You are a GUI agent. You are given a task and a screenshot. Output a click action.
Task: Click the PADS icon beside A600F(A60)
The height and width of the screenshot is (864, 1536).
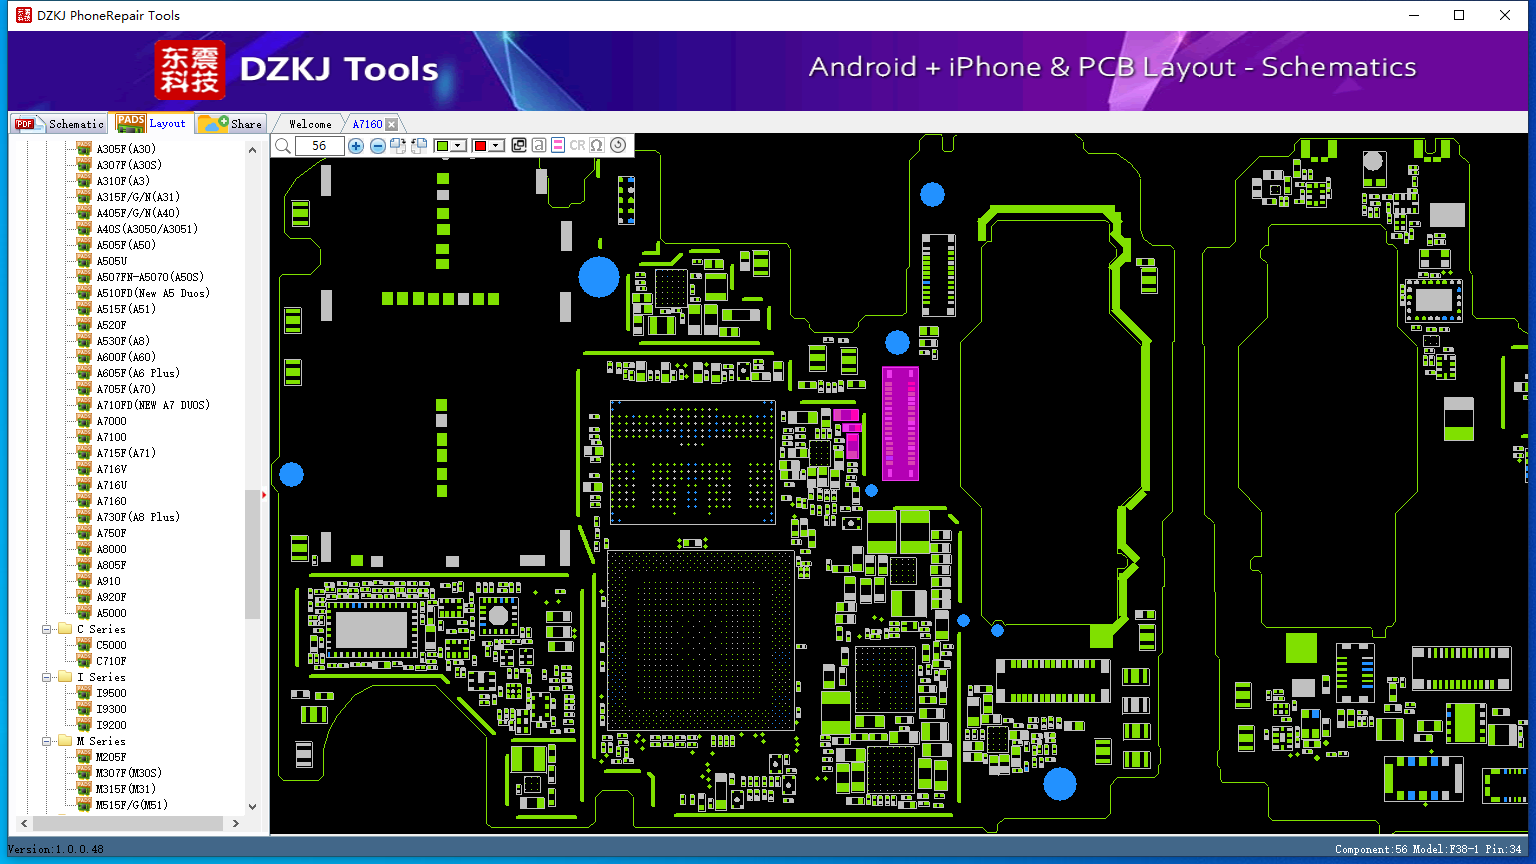(84, 357)
